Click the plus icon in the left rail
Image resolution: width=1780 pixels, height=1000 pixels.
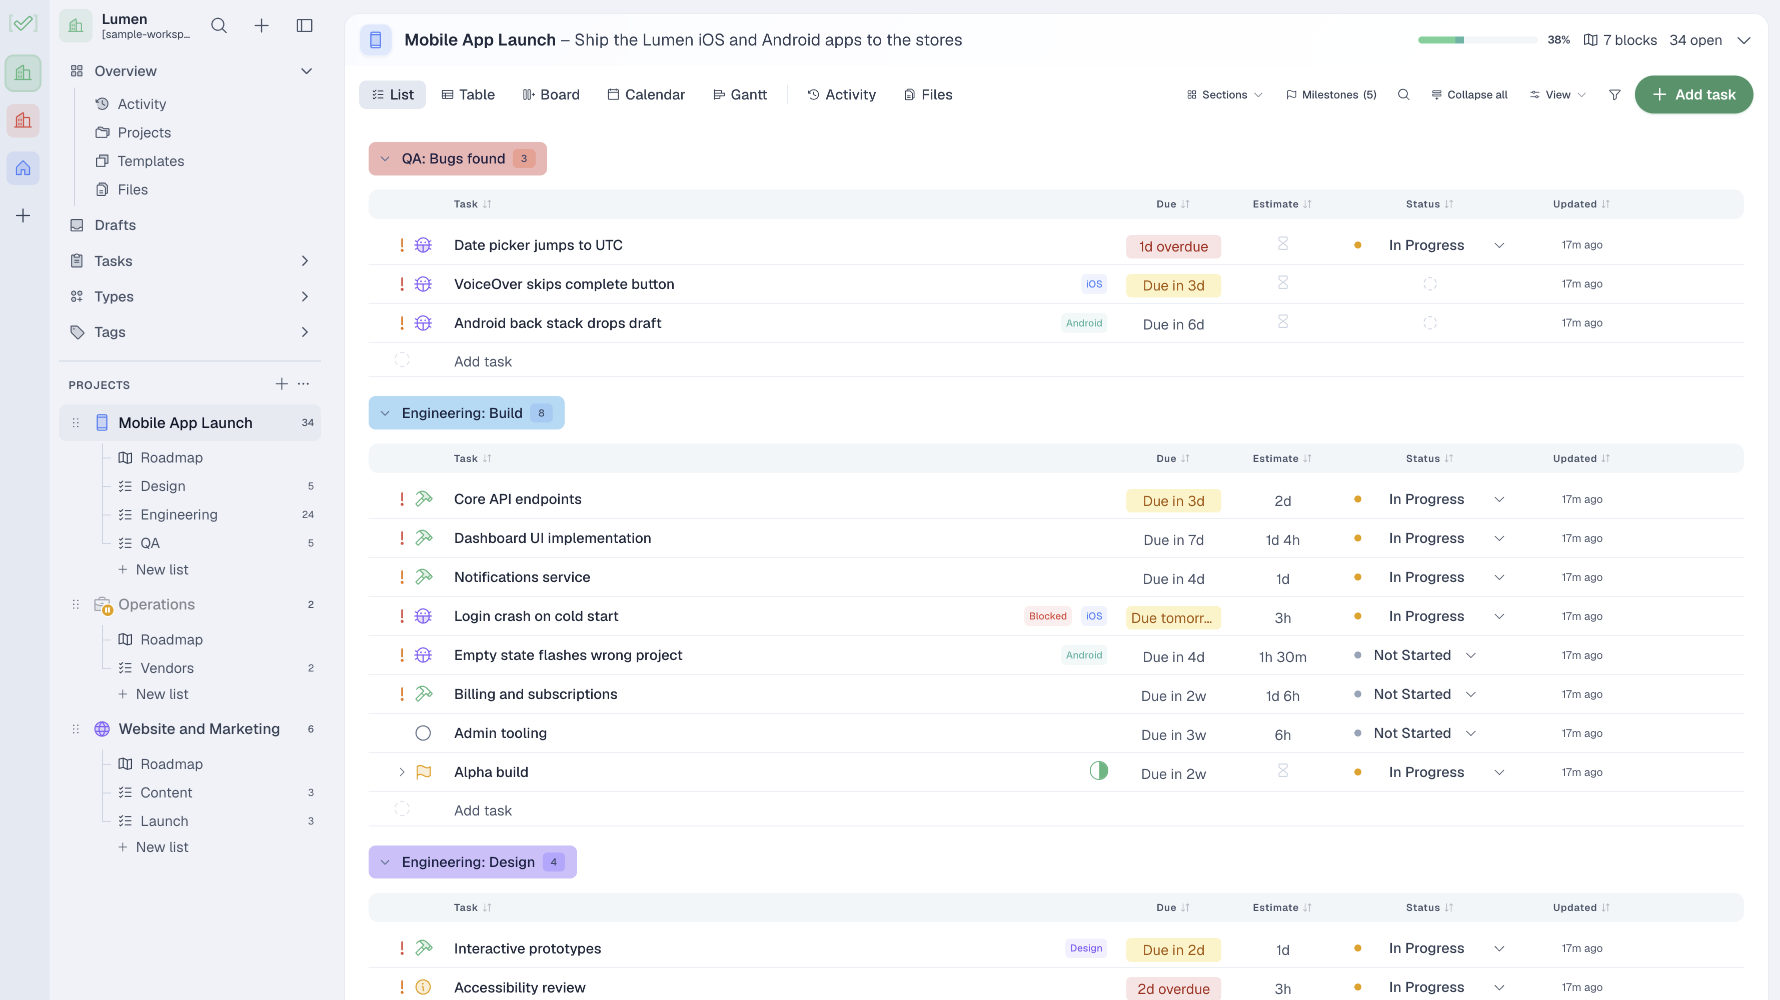[23, 216]
